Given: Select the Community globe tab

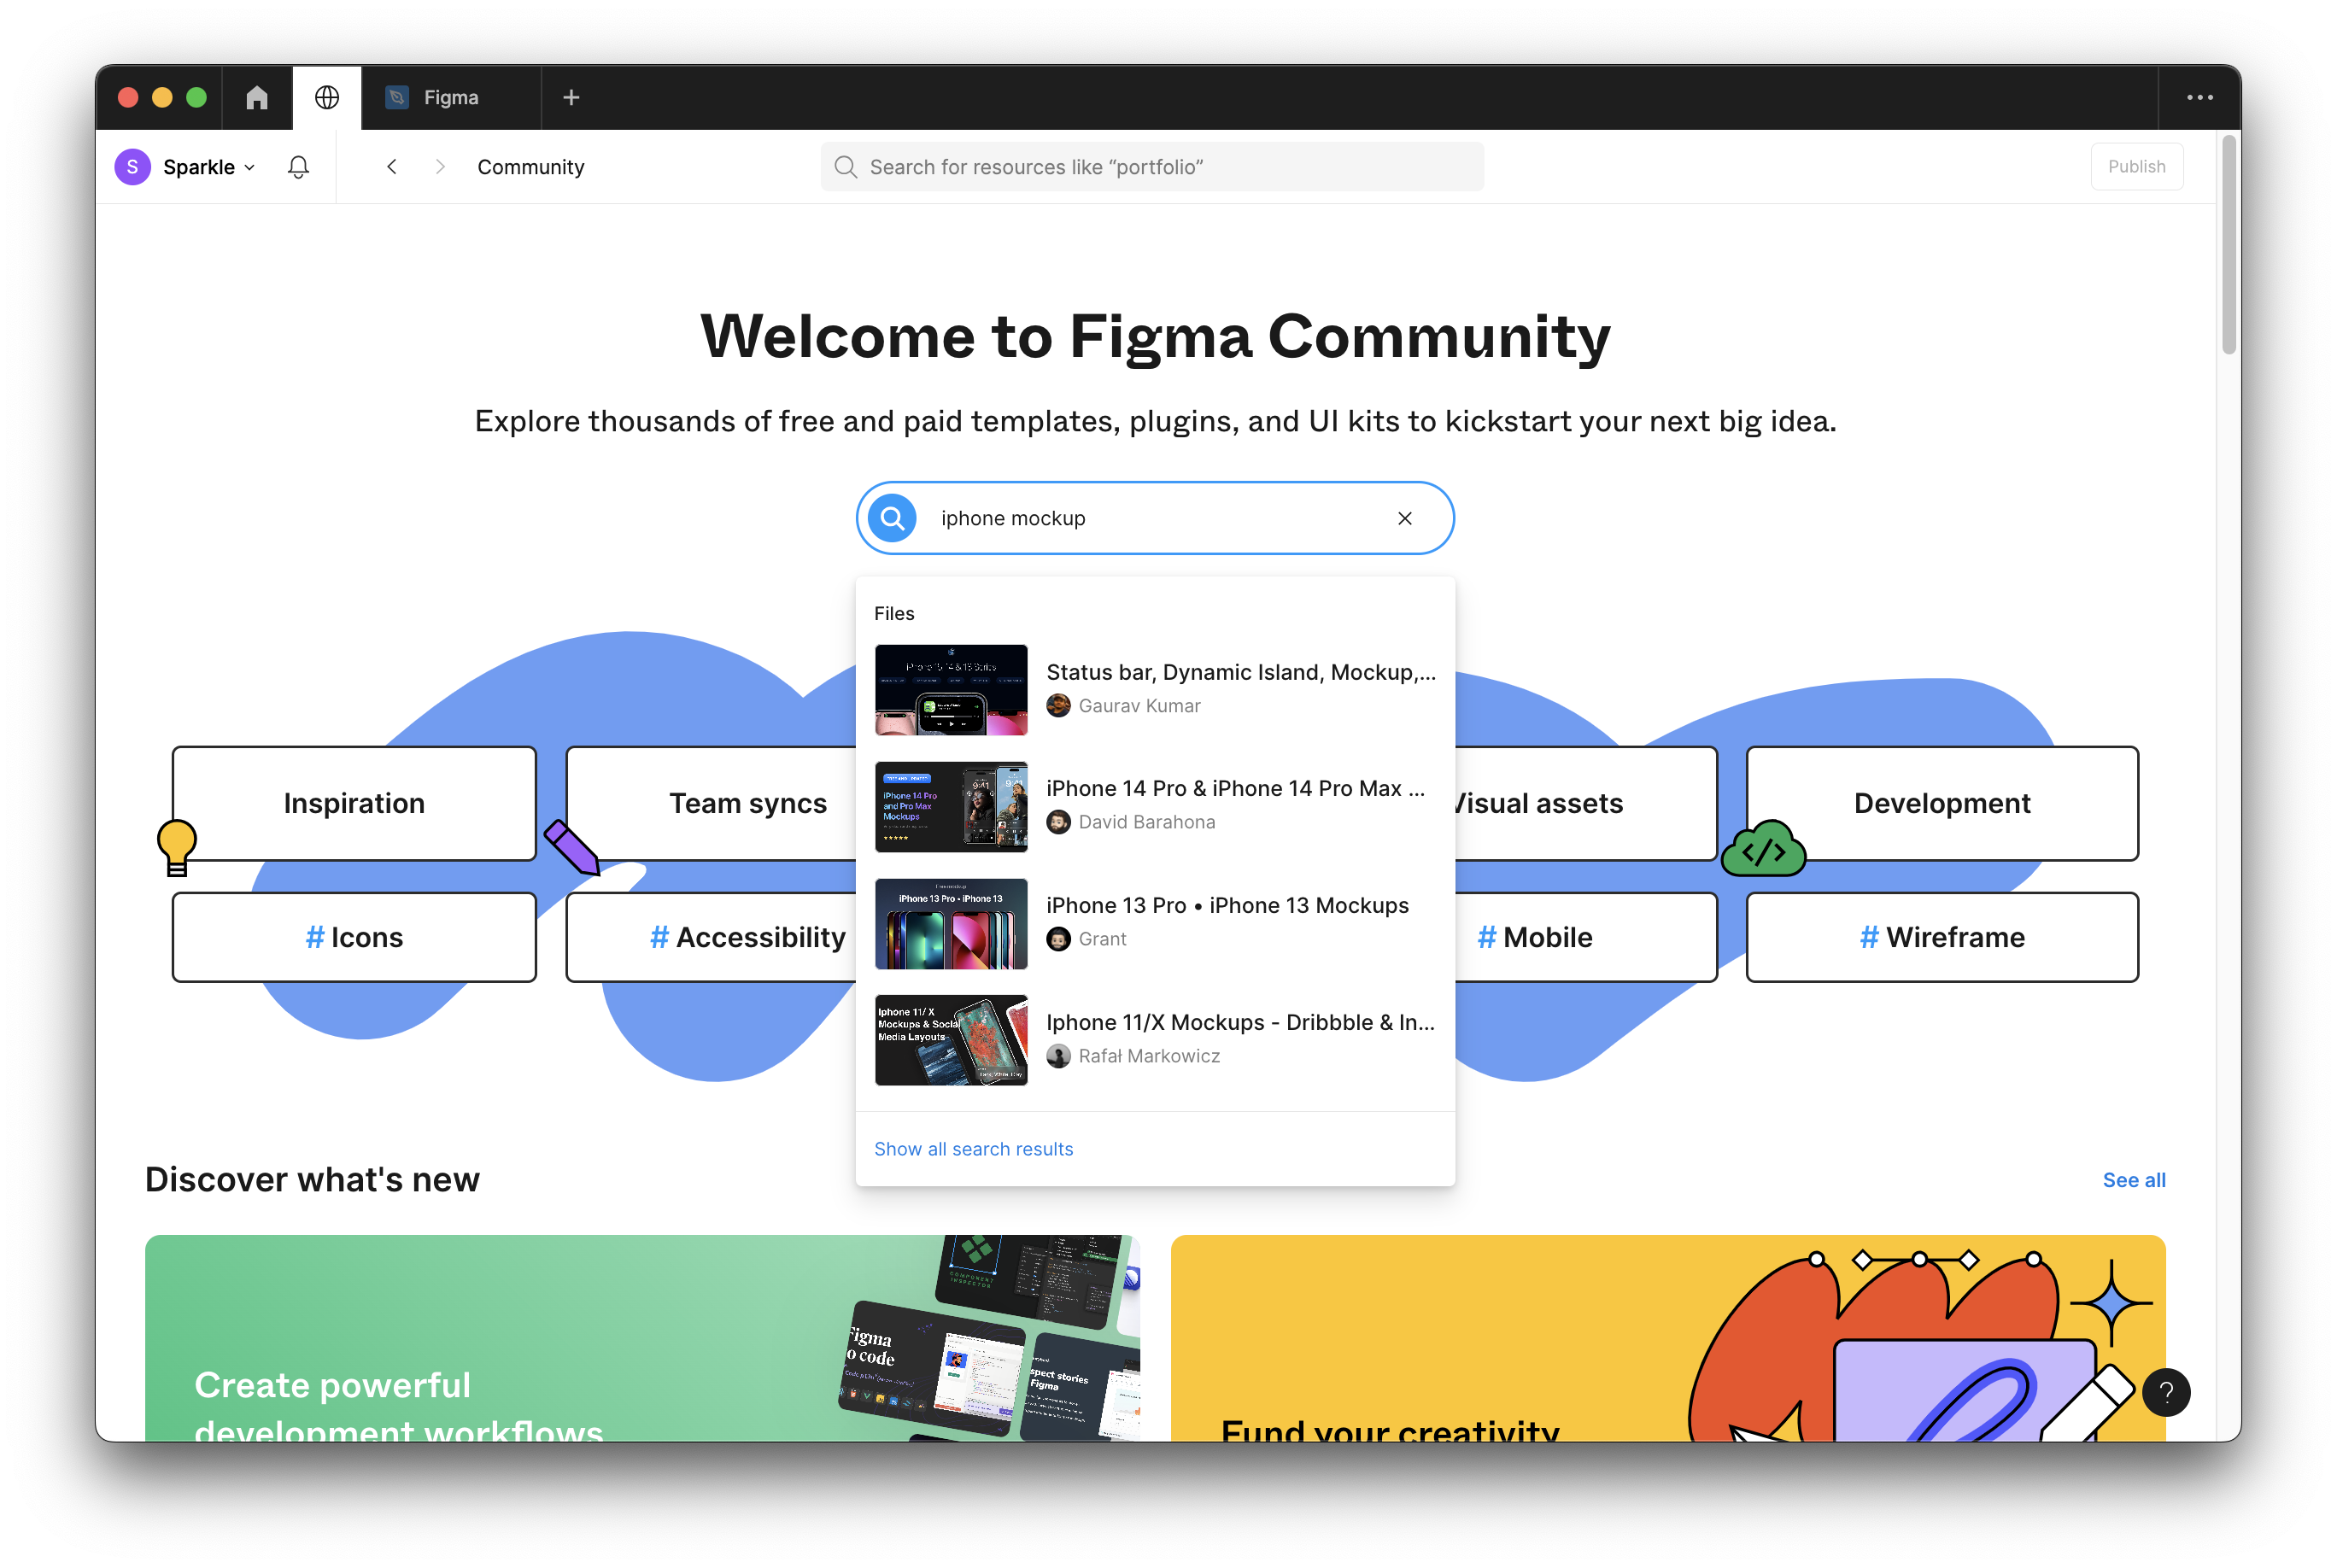Looking at the screenshot, I should tap(327, 97).
